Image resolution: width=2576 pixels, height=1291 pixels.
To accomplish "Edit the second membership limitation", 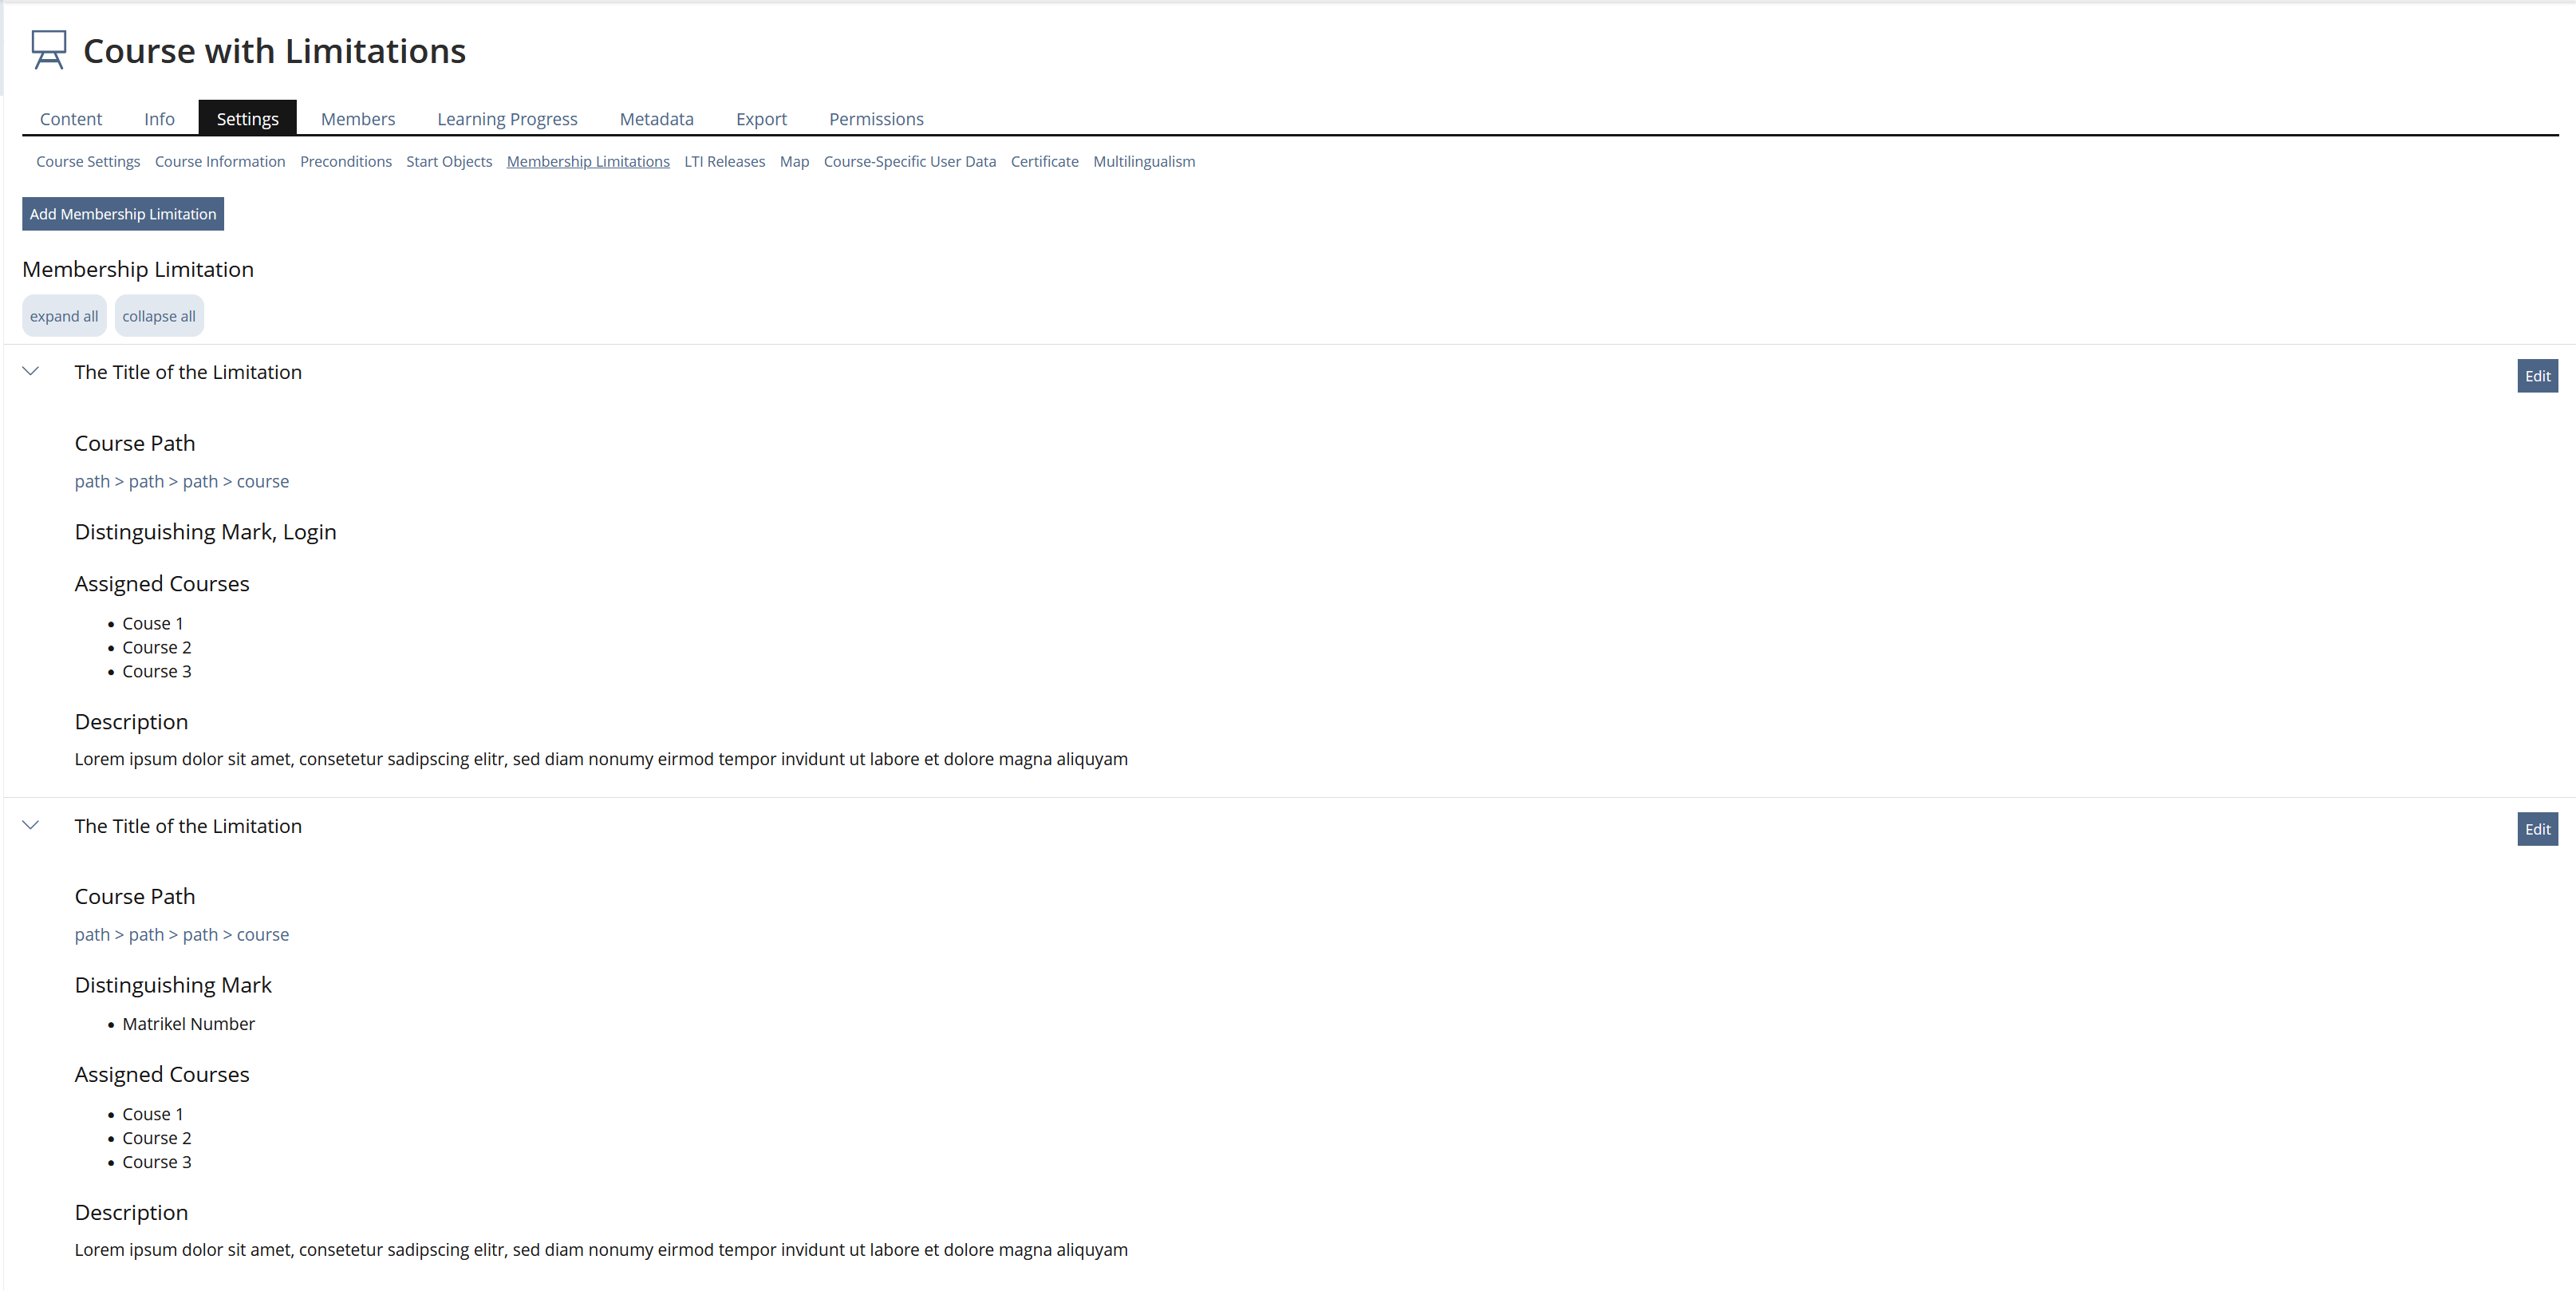I will coord(2536,829).
